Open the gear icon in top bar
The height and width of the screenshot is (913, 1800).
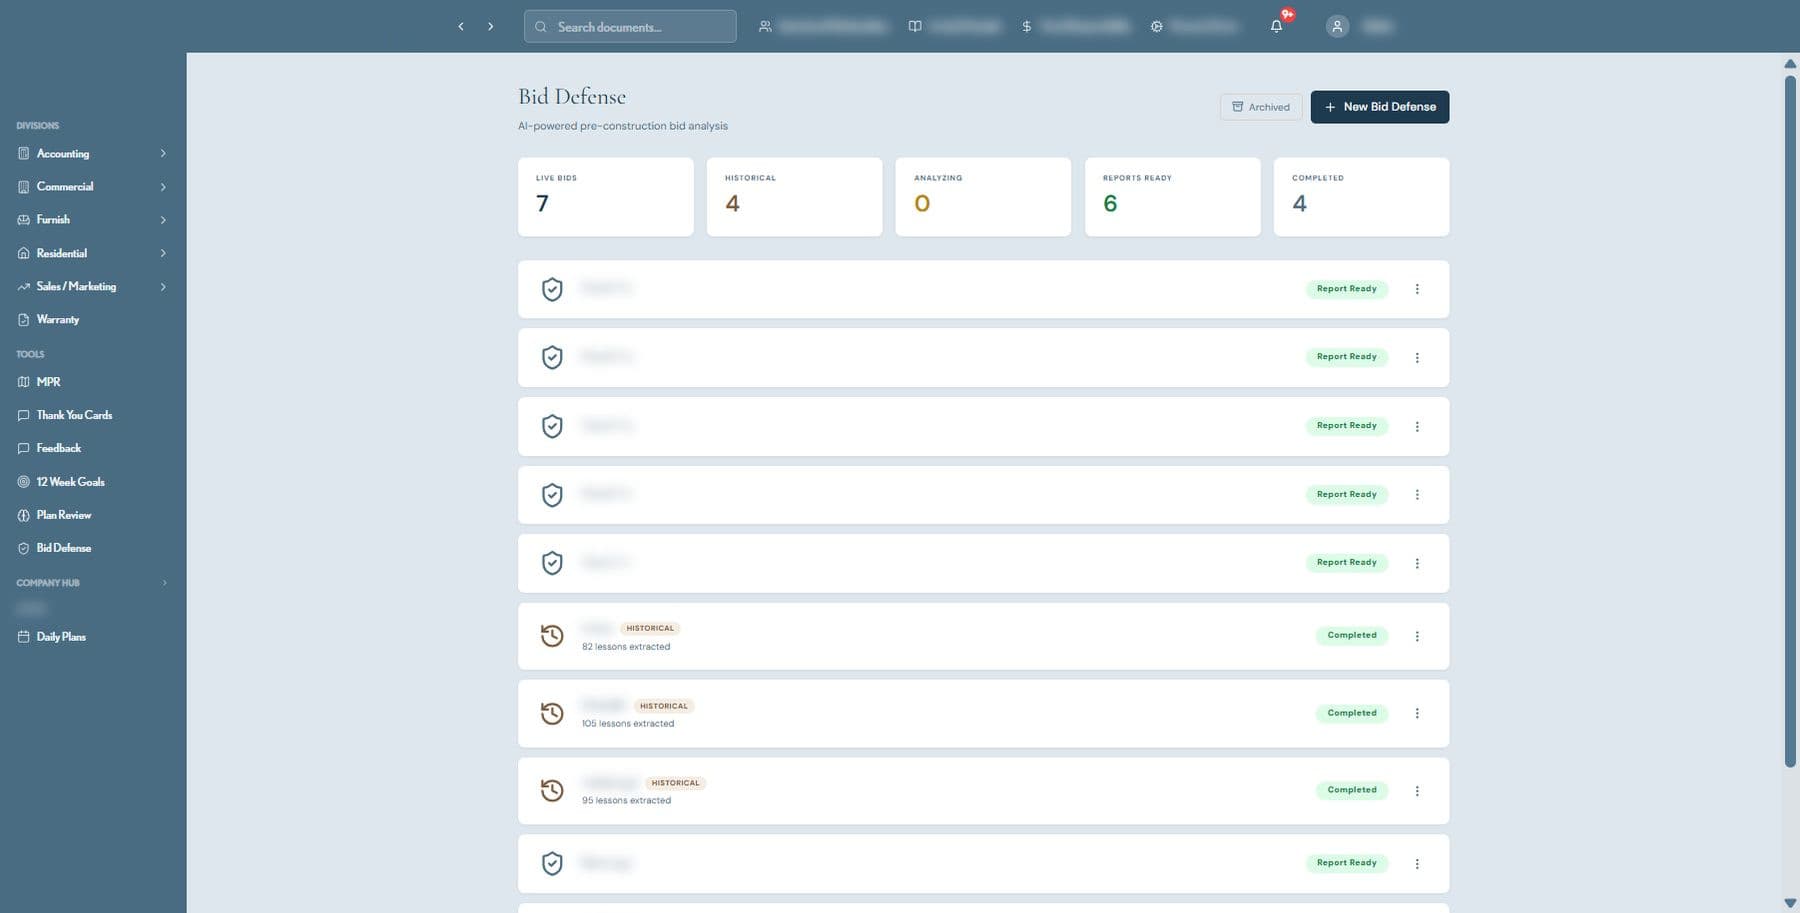pos(1156,27)
